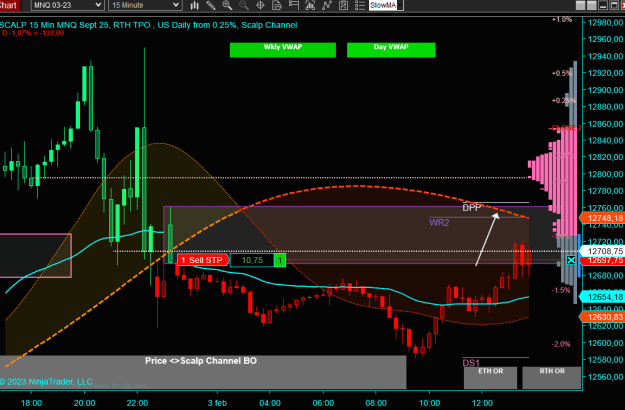Viewport: 625px width, 410px height.
Task: Click the 18:00 time axis label
Action: (x=31, y=403)
